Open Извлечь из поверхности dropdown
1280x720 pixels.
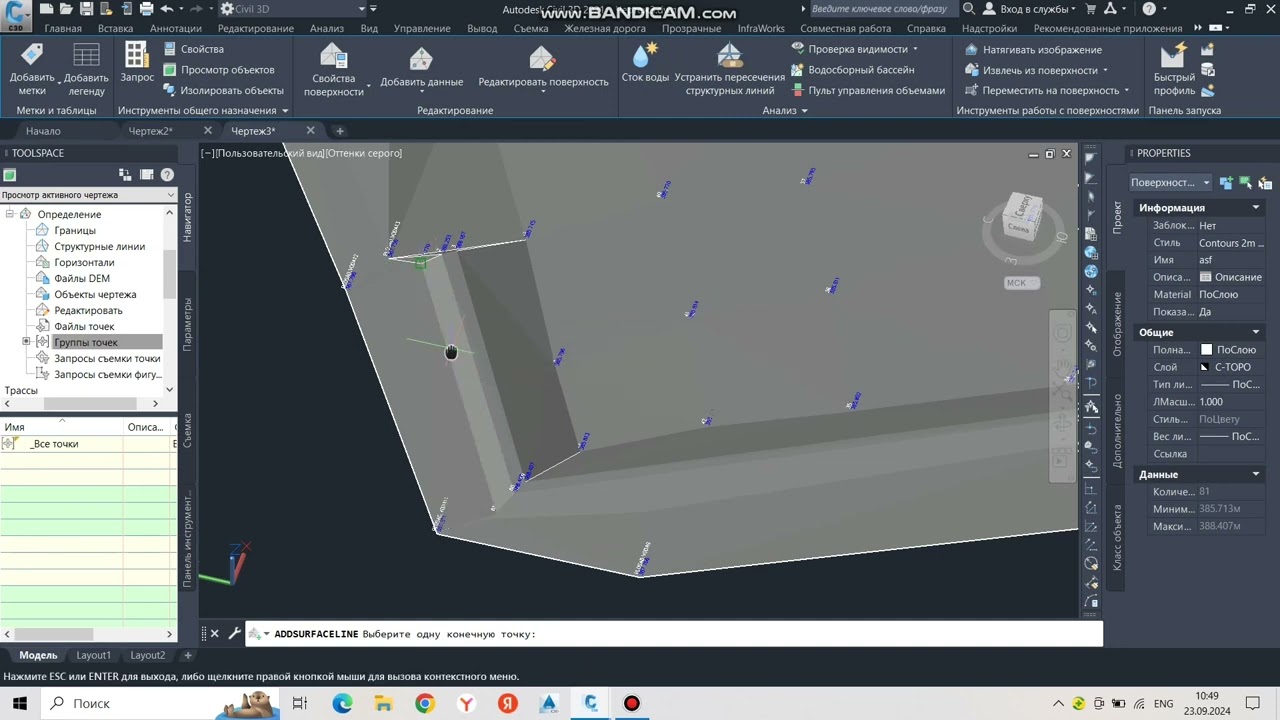coord(1037,71)
